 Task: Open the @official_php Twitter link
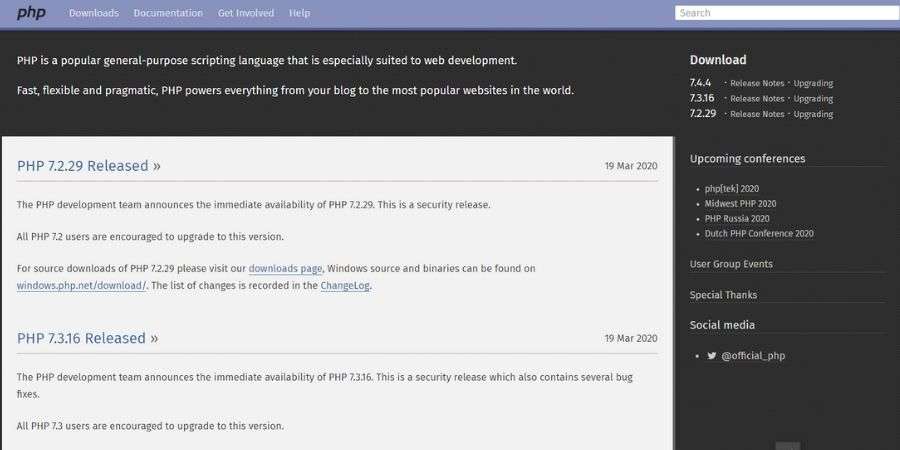753,356
